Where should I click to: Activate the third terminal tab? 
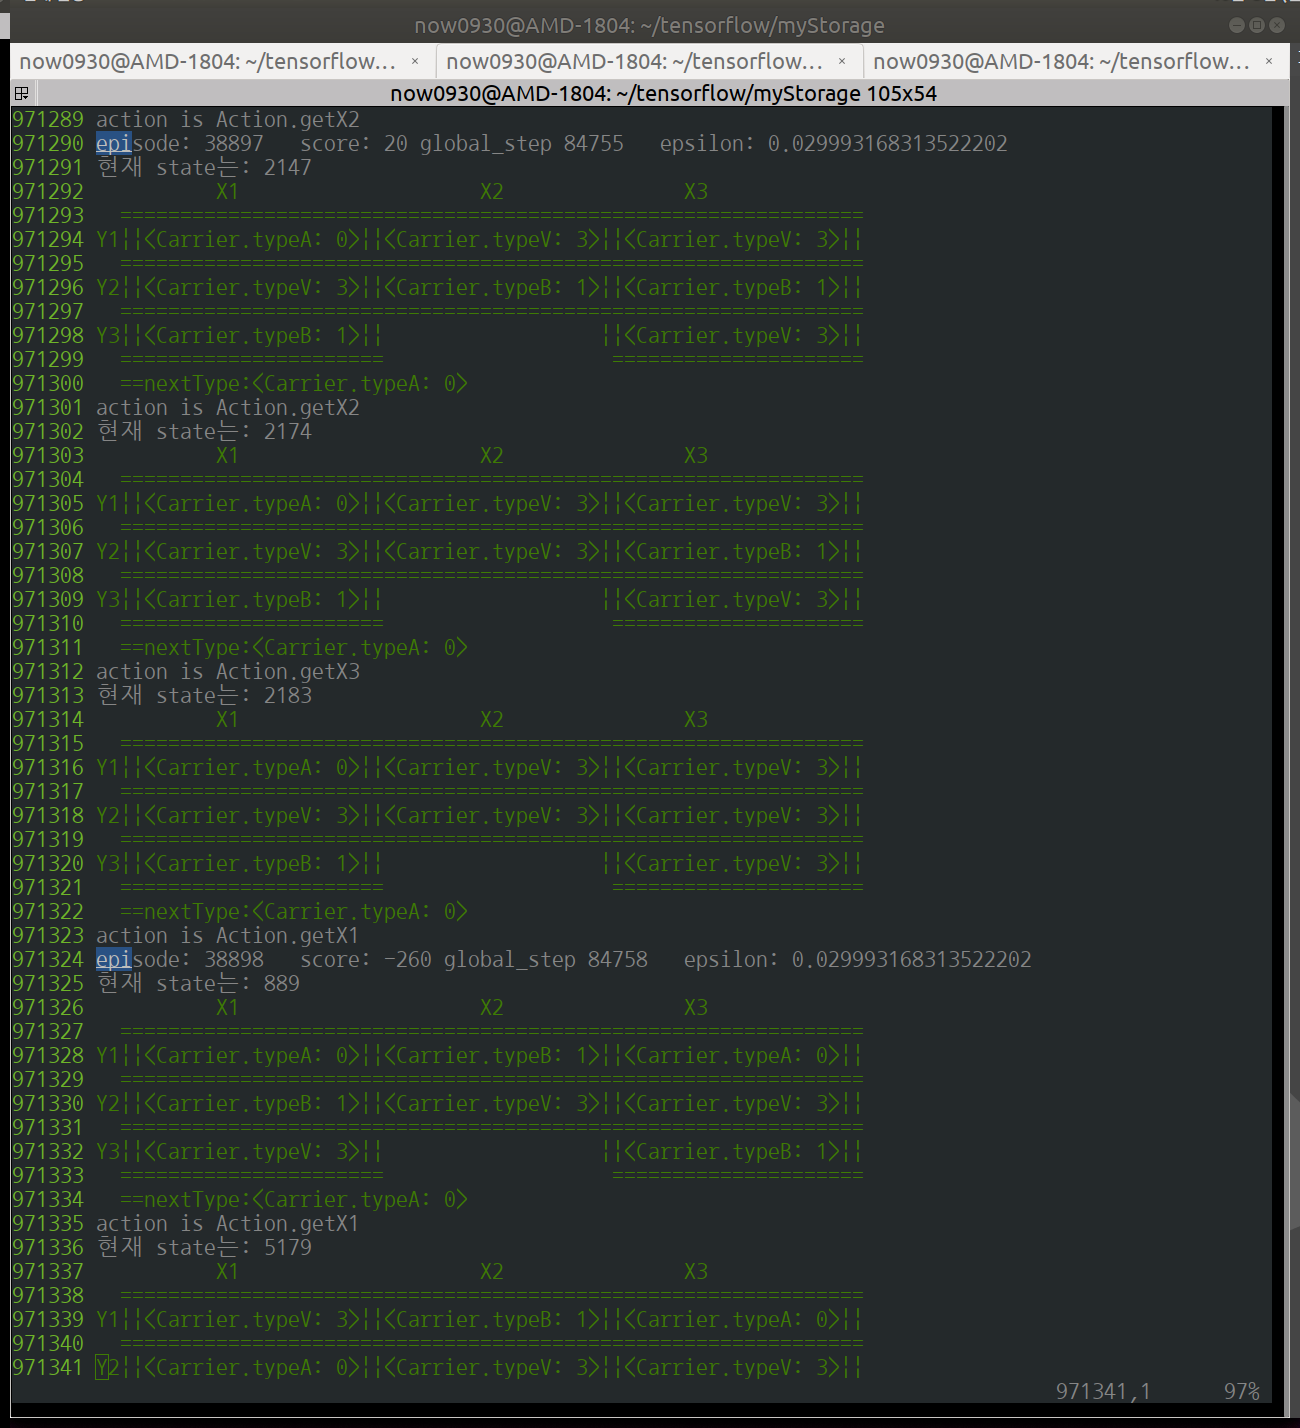tap(1061, 62)
